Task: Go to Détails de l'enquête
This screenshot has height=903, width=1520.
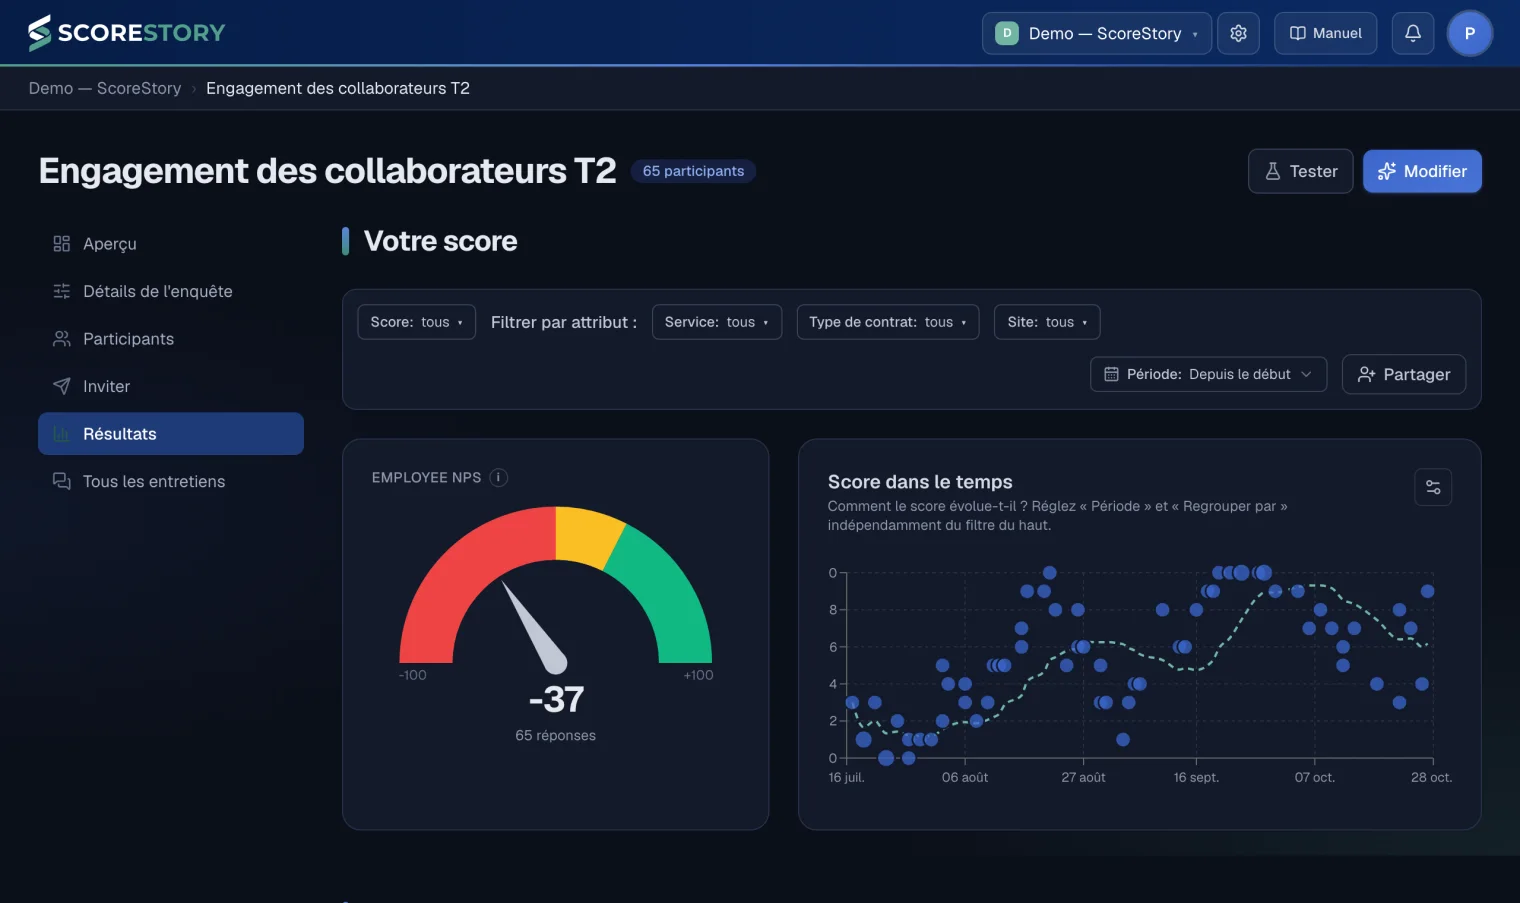Action: pyautogui.click(x=171, y=291)
